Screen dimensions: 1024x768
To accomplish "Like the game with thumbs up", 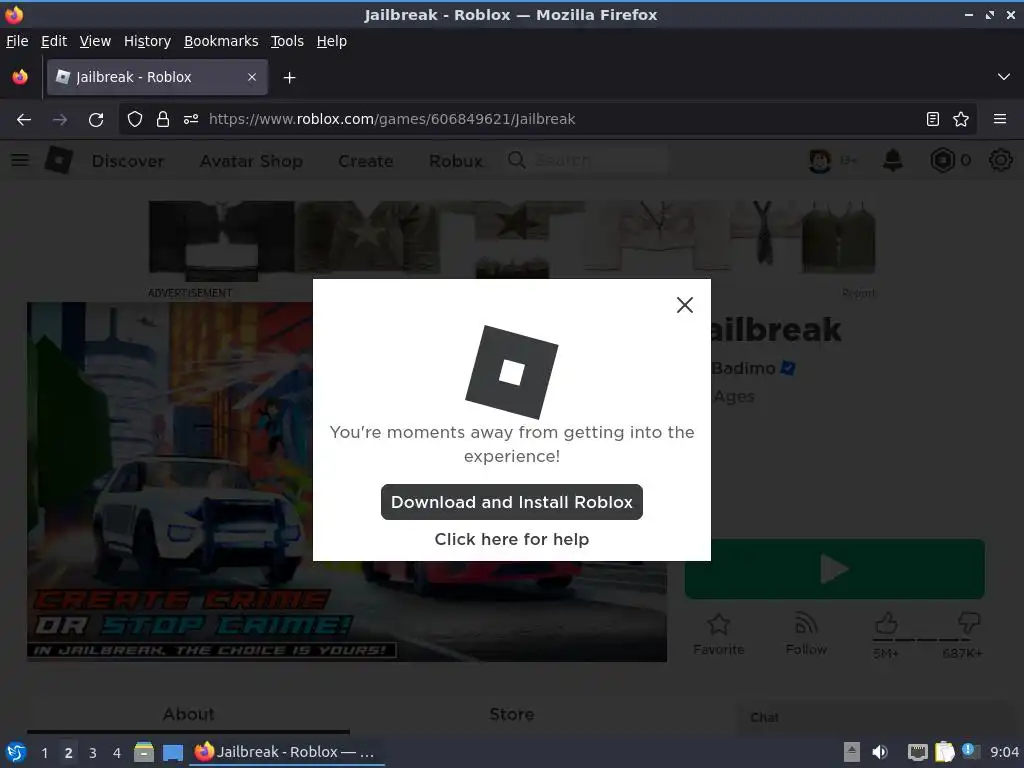I will pos(886,624).
